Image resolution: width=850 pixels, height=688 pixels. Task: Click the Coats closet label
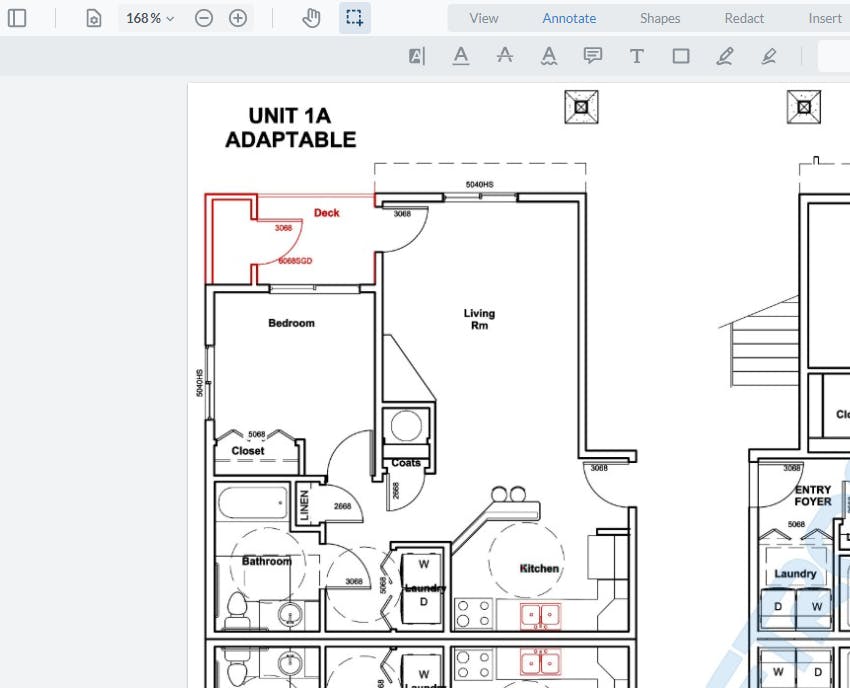406,462
